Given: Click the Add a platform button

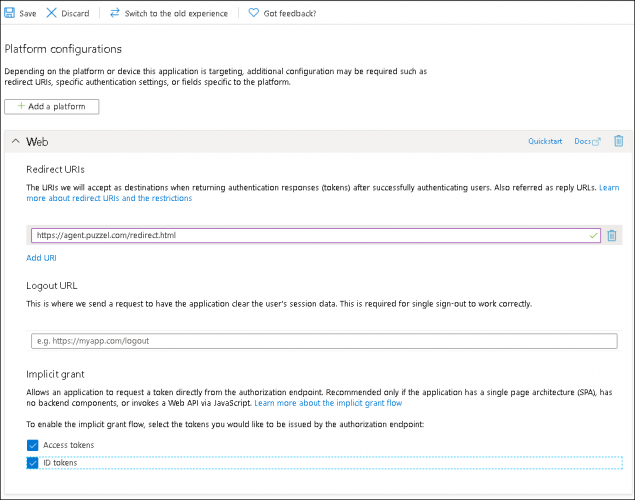Looking at the screenshot, I should [51, 106].
